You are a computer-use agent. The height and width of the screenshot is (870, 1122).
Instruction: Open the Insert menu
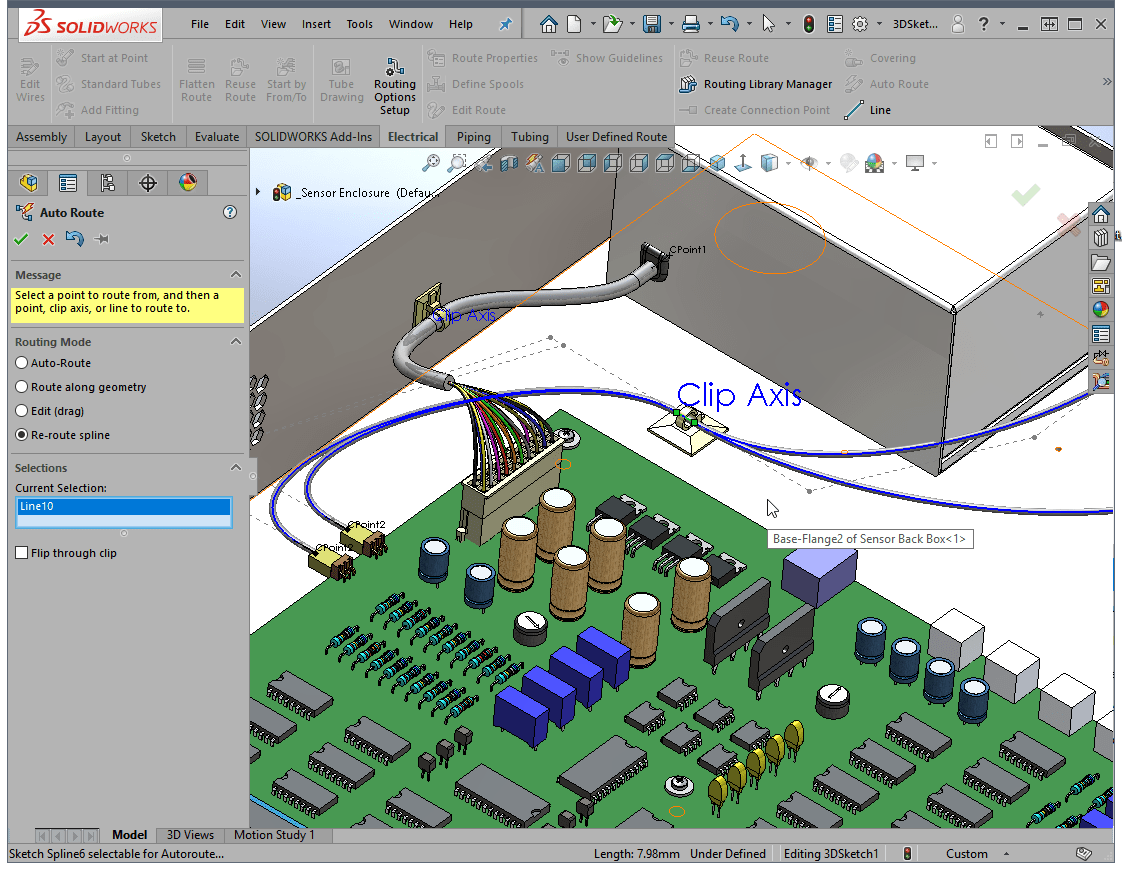point(316,24)
